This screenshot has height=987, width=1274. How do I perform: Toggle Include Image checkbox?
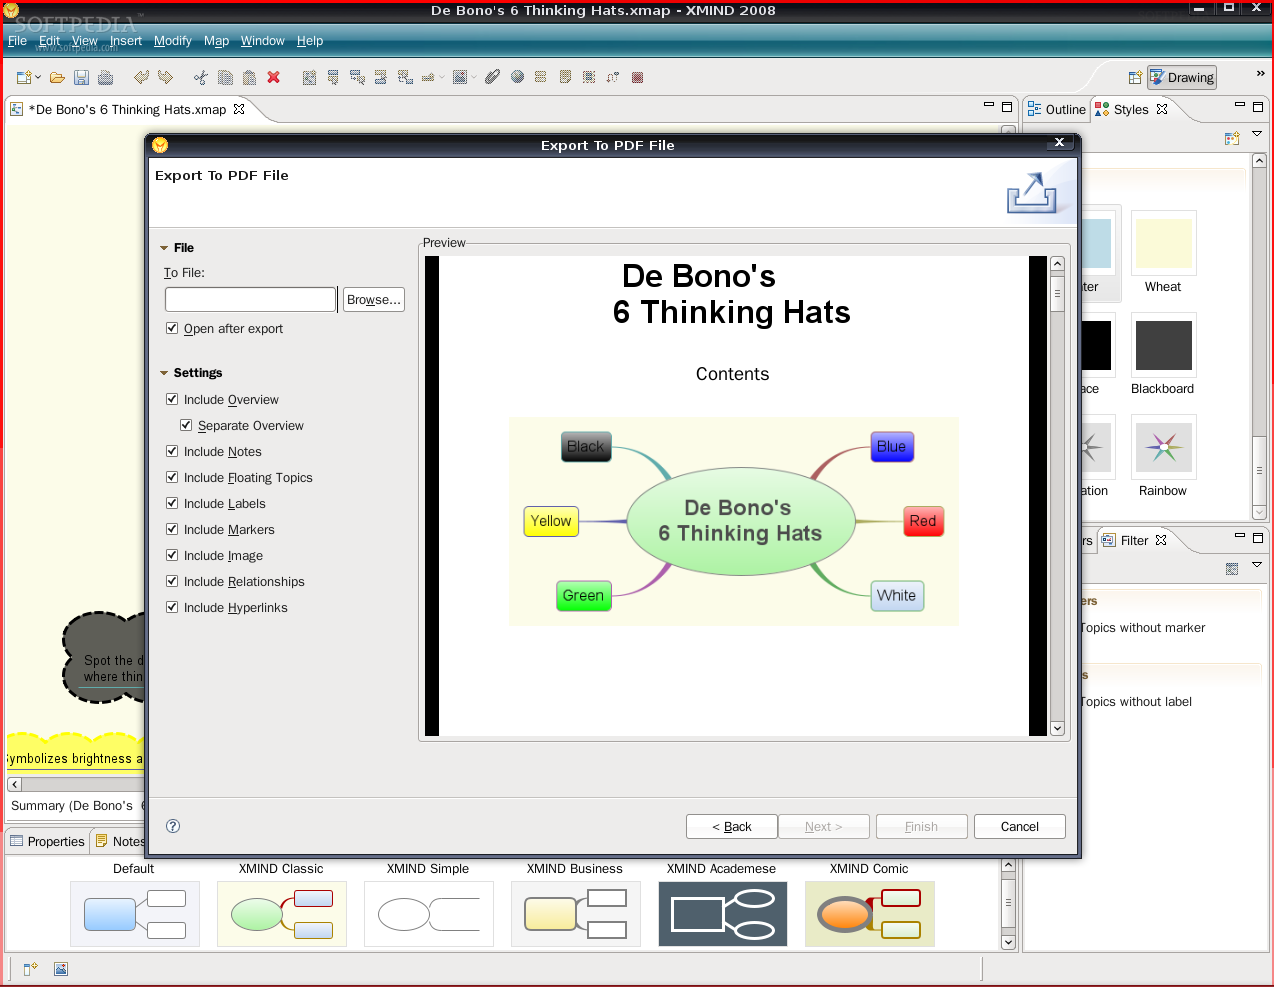click(172, 555)
